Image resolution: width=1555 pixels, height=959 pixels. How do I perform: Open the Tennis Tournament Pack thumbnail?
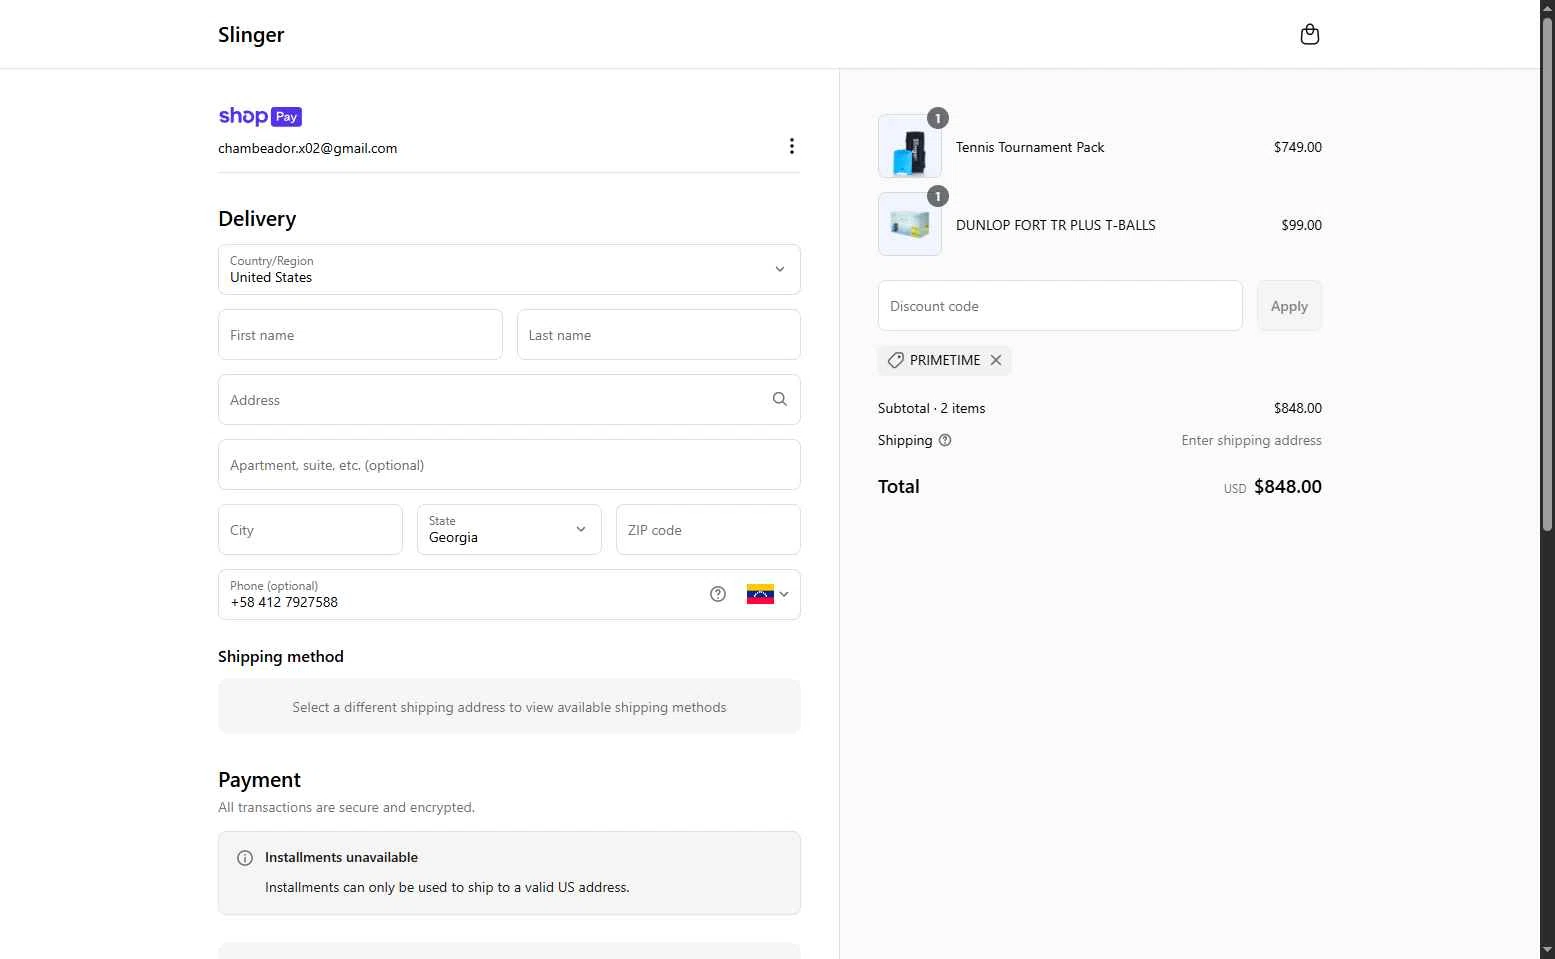coord(909,146)
